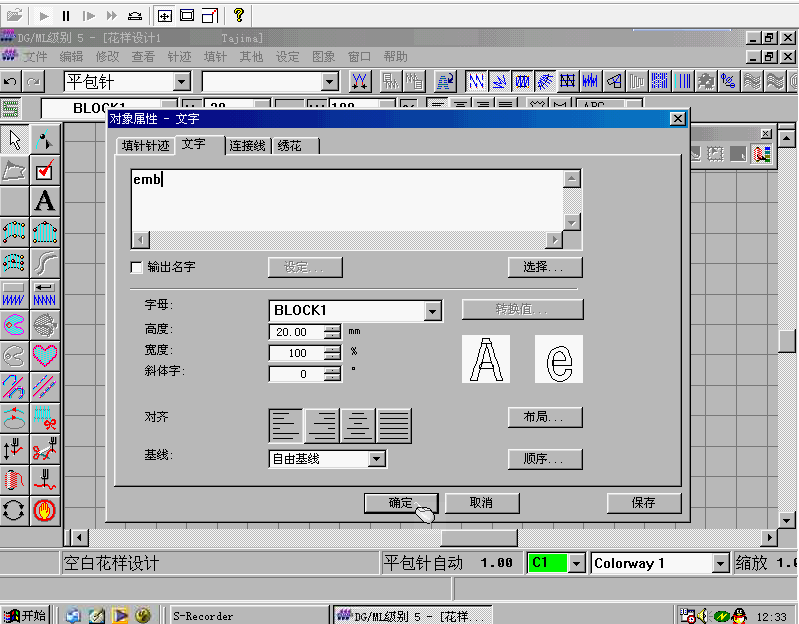Click the 布局... layout button
799x624 pixels.
pyautogui.click(x=545, y=417)
